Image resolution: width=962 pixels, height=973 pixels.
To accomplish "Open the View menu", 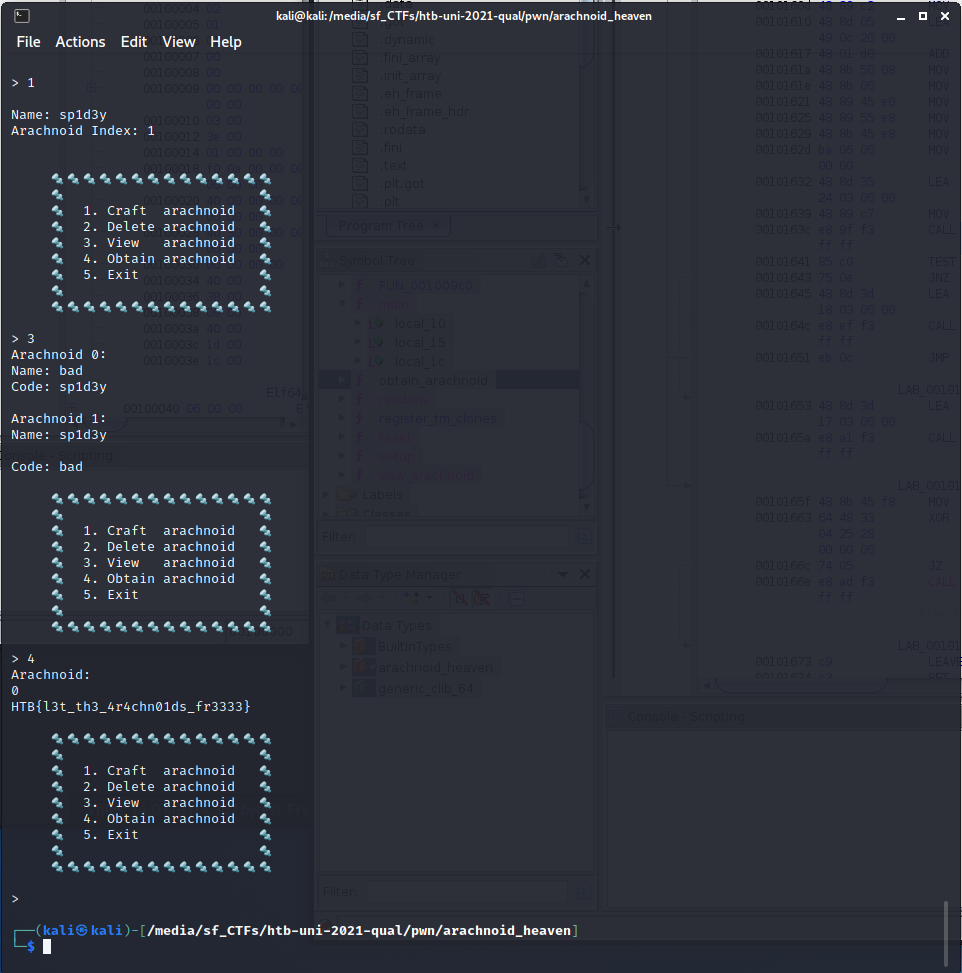I will (179, 42).
